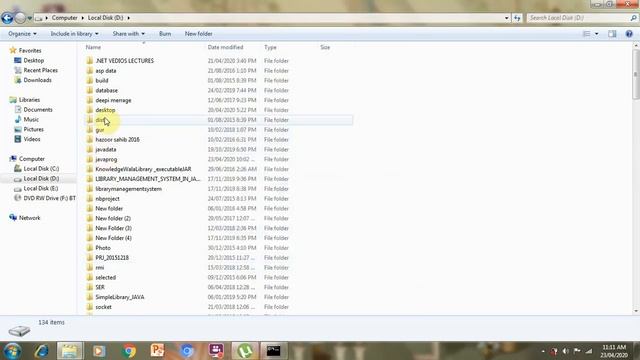Screen dimensions: 640x360
Task: Open the view options dropdown arrow
Action: [597, 34]
